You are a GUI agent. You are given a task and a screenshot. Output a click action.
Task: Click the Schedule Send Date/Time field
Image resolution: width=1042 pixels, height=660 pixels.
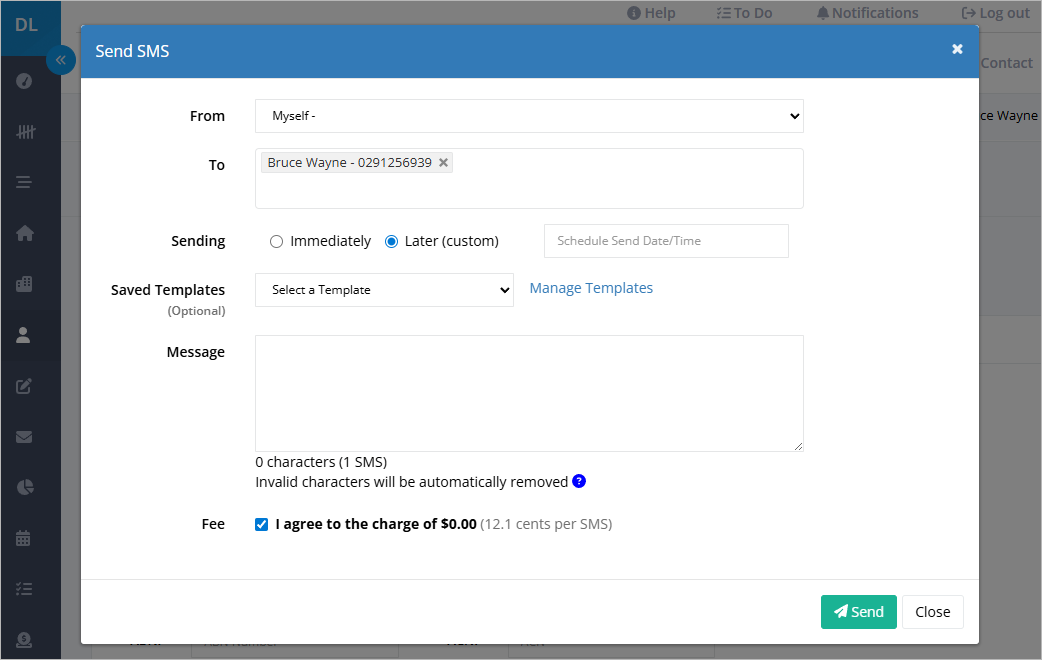pyautogui.click(x=666, y=241)
